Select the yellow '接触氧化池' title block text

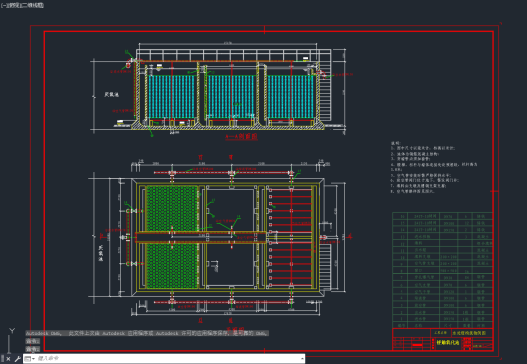(448, 342)
